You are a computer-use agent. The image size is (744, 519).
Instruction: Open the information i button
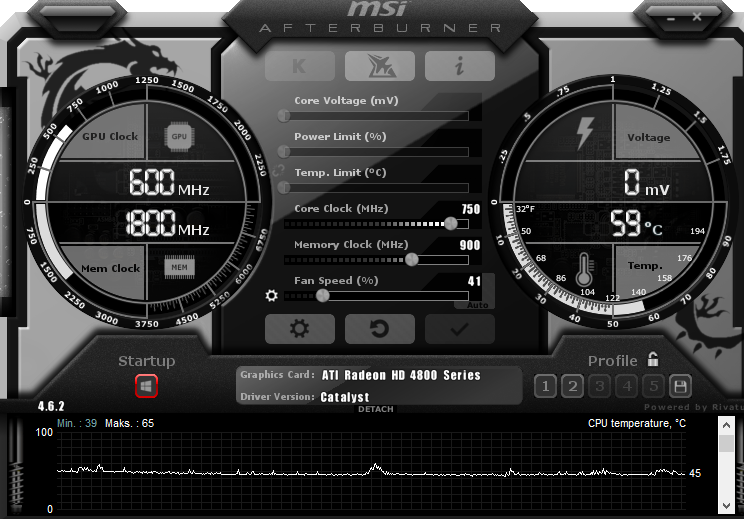460,66
